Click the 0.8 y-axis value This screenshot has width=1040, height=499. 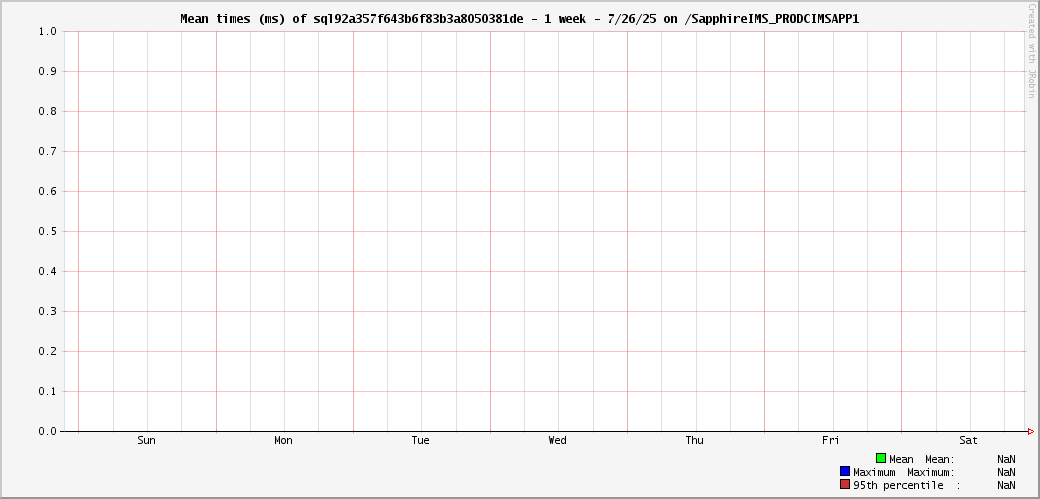tap(47, 111)
